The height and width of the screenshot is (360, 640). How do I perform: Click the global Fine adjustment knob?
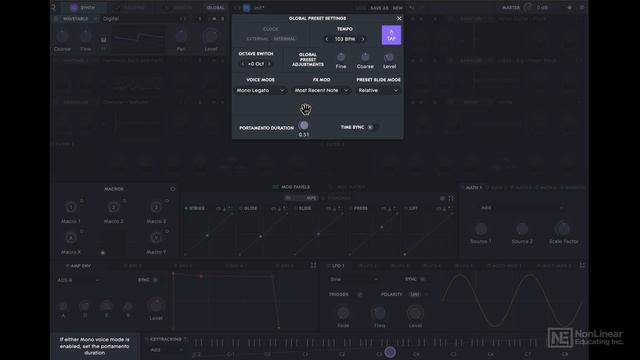click(x=341, y=57)
